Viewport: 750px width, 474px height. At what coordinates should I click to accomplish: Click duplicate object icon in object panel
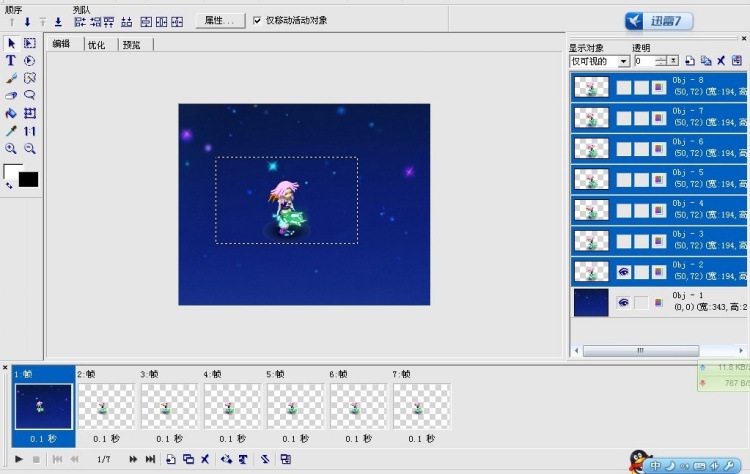pos(706,61)
